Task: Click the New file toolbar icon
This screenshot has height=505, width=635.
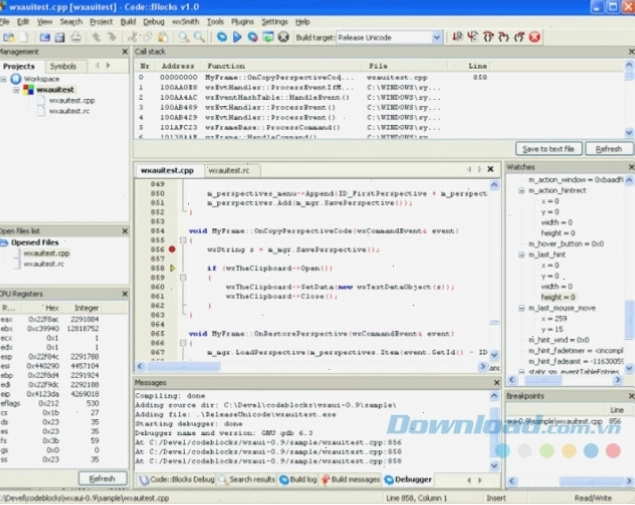Action: 24,37
